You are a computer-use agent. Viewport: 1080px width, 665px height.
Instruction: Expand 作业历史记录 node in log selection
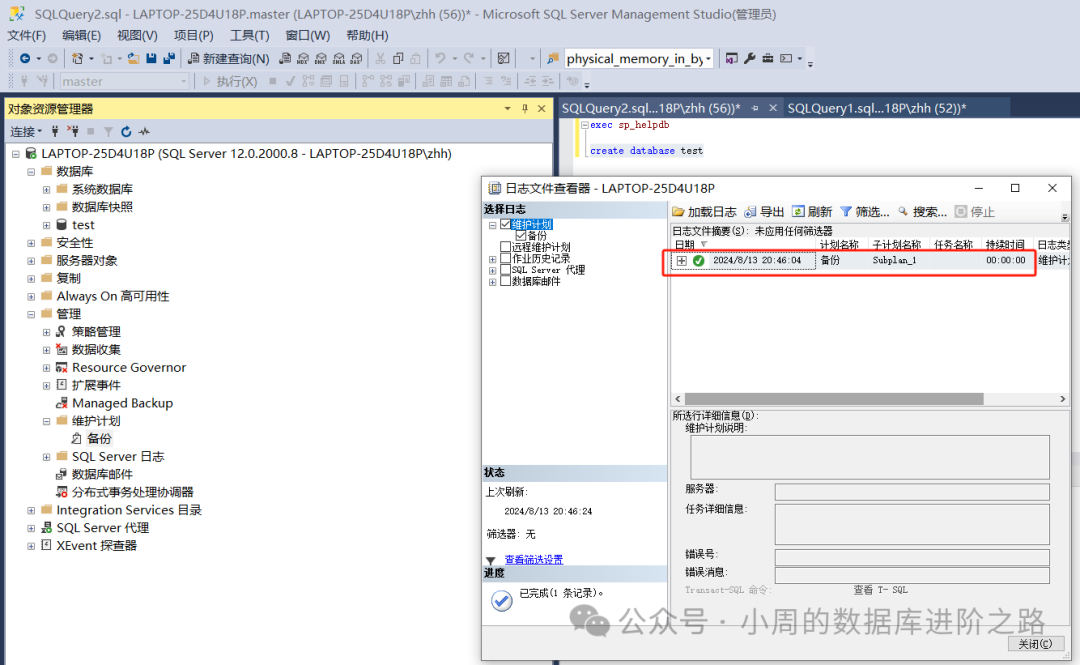tap(492, 259)
